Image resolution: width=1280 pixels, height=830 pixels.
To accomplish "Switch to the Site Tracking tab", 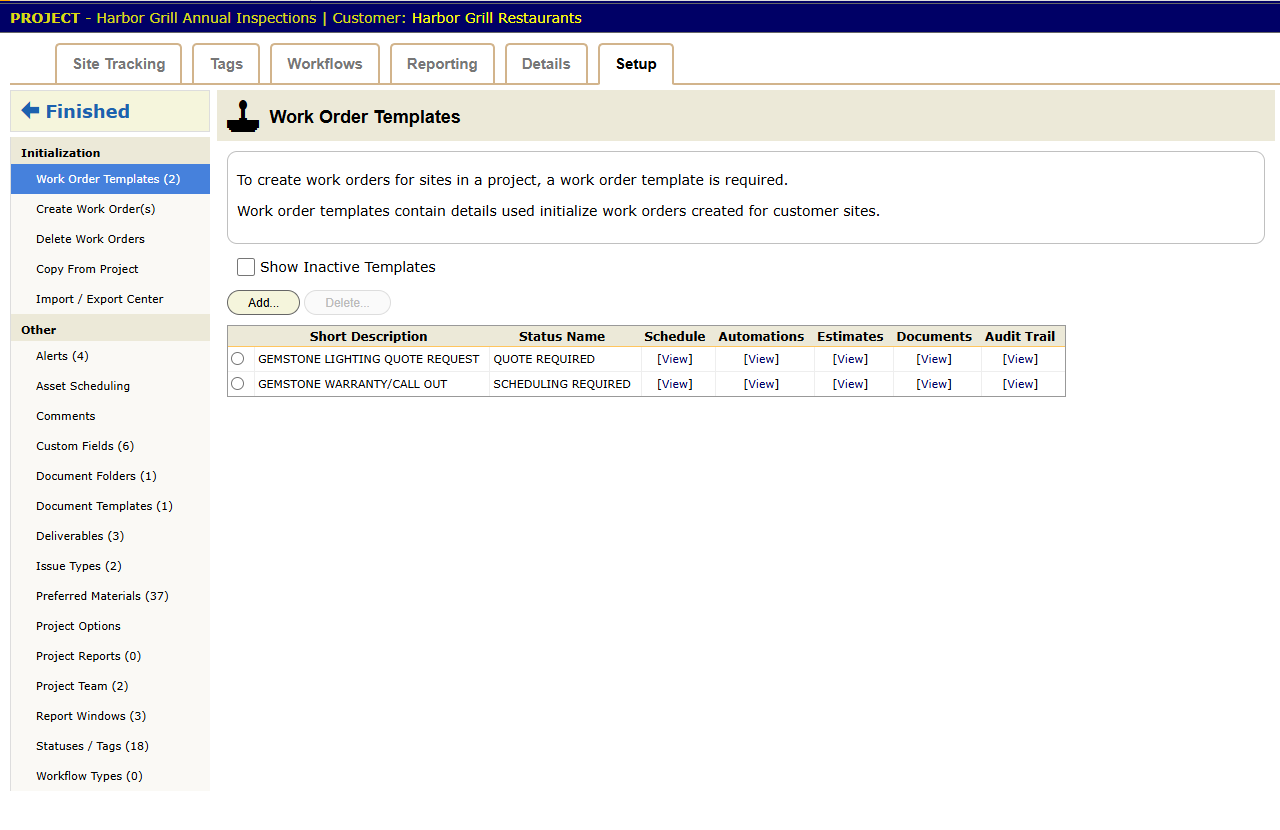I will (119, 64).
